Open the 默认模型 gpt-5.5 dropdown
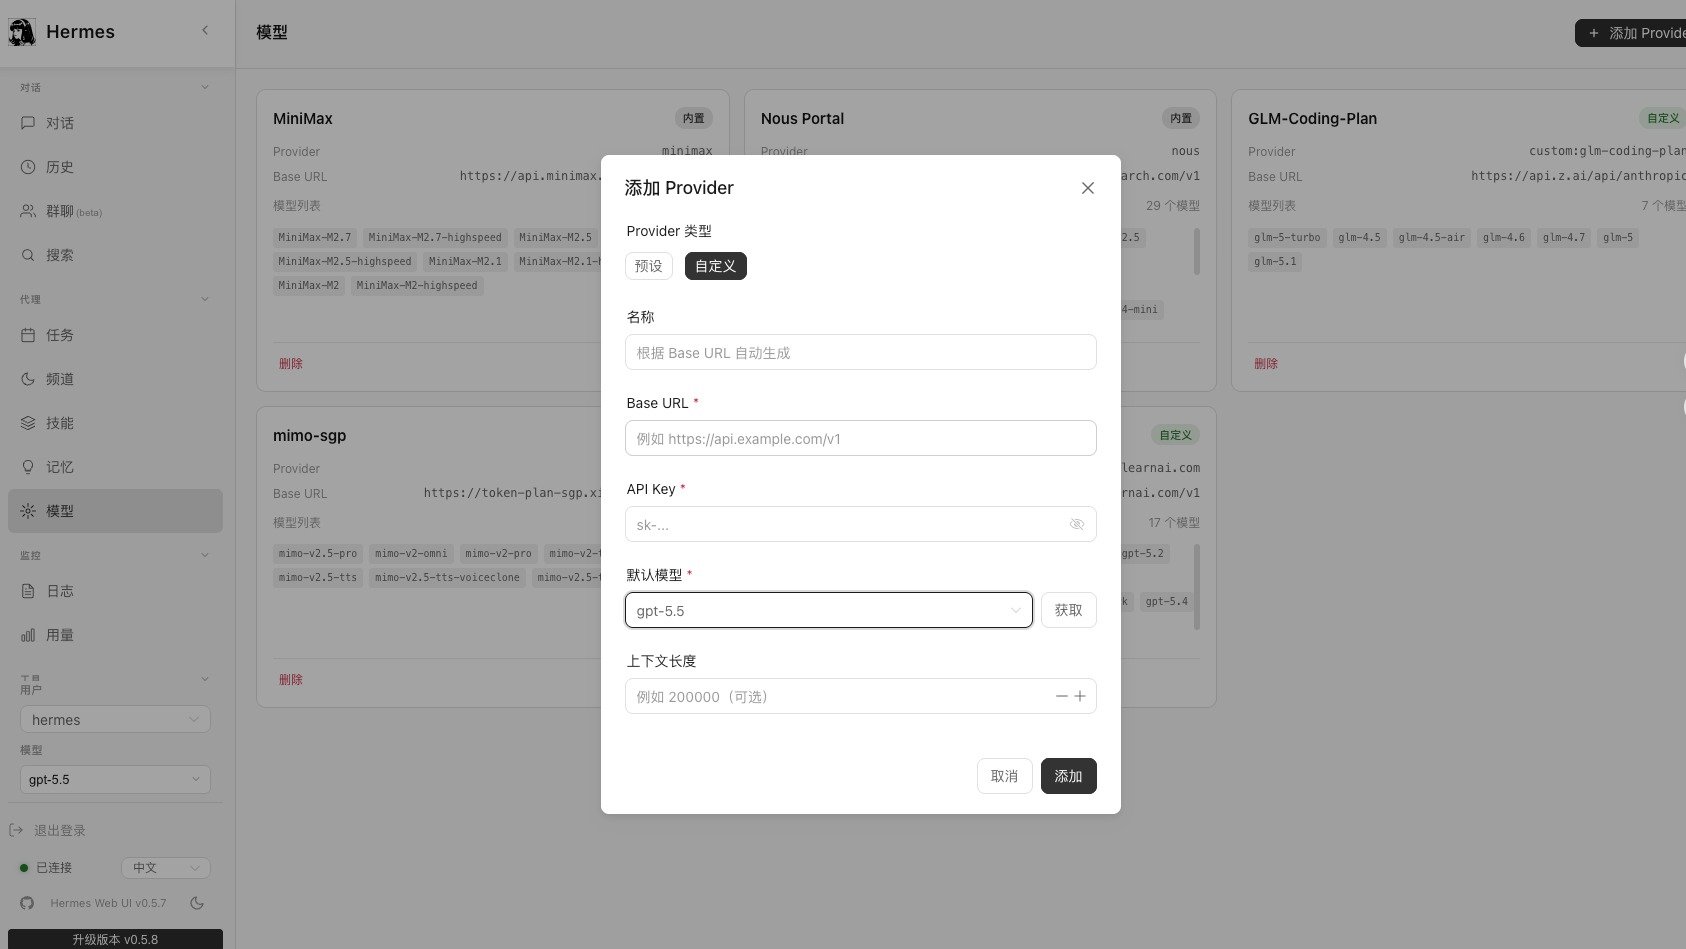 pyautogui.click(x=829, y=610)
